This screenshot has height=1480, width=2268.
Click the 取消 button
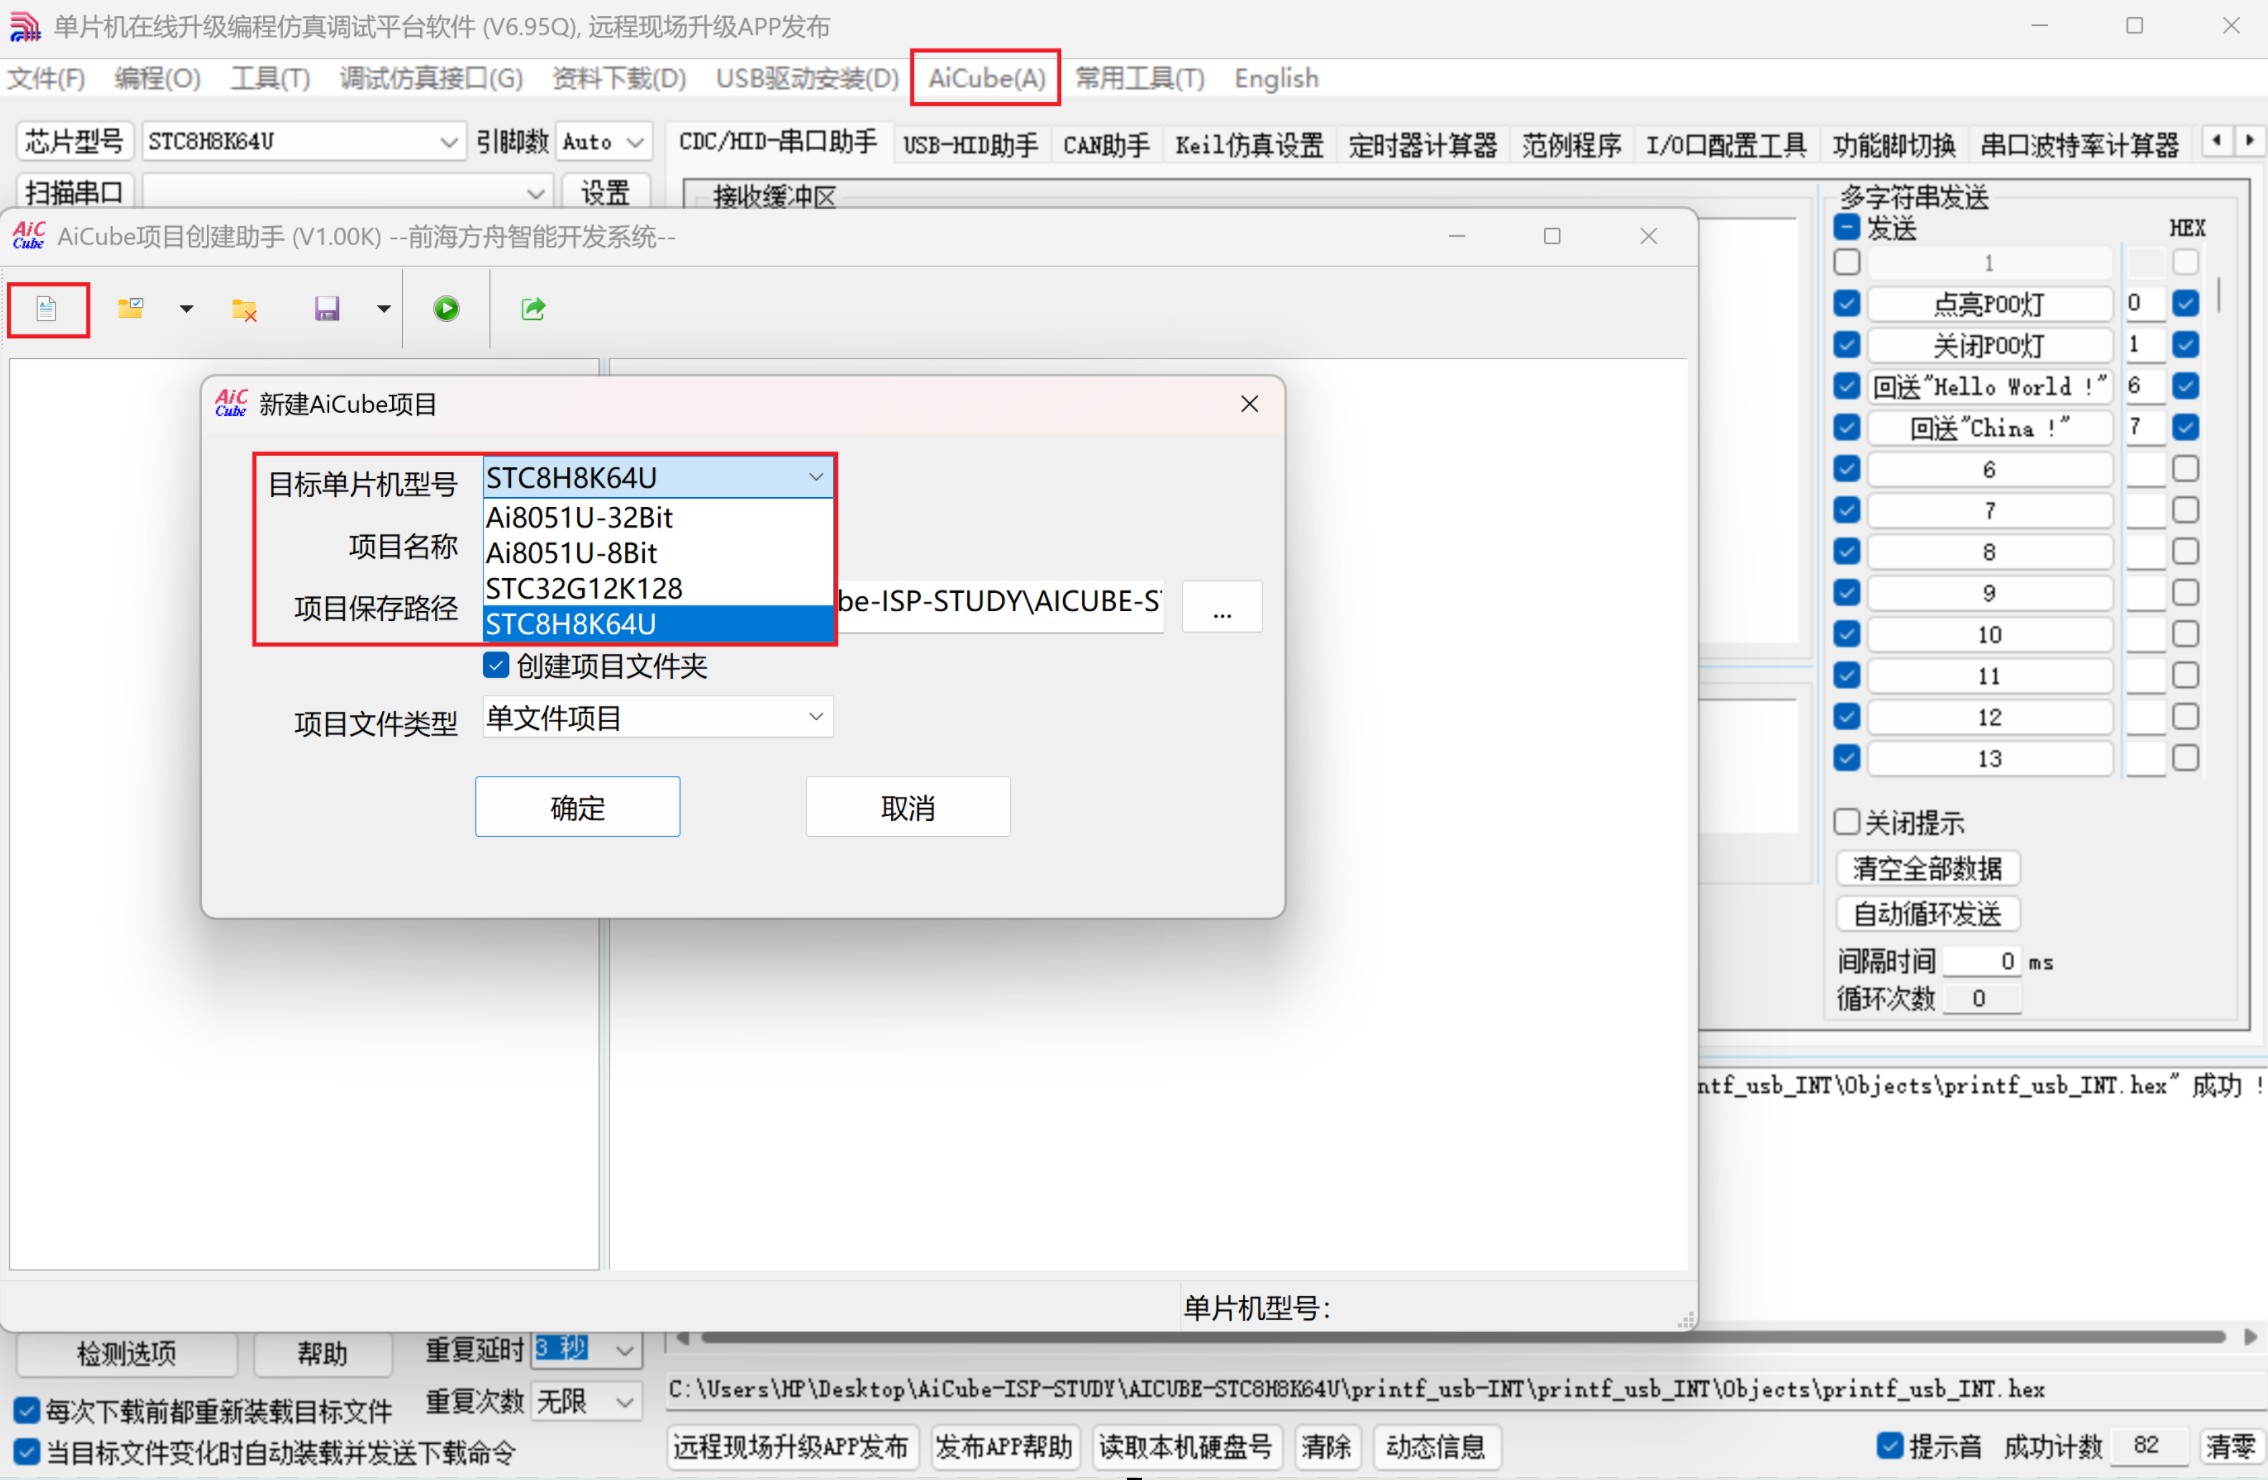(907, 807)
